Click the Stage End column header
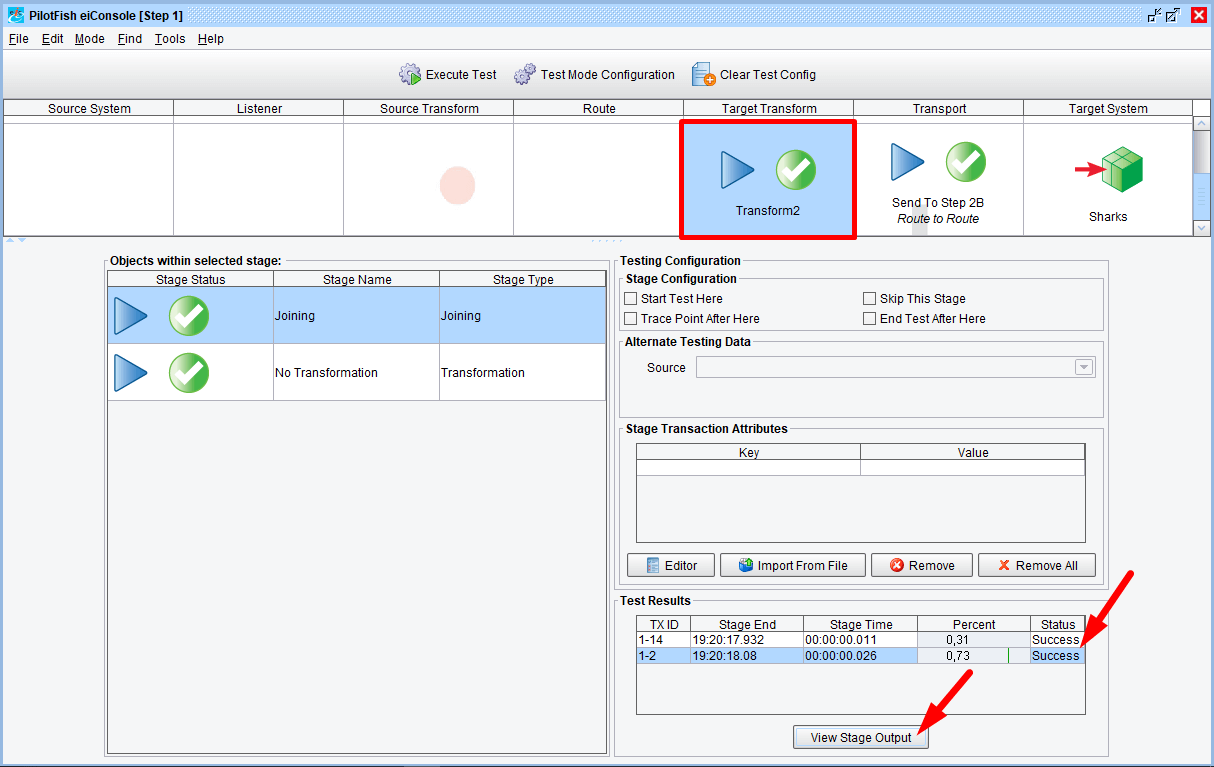Screen dimensions: 1214x767 747,624
